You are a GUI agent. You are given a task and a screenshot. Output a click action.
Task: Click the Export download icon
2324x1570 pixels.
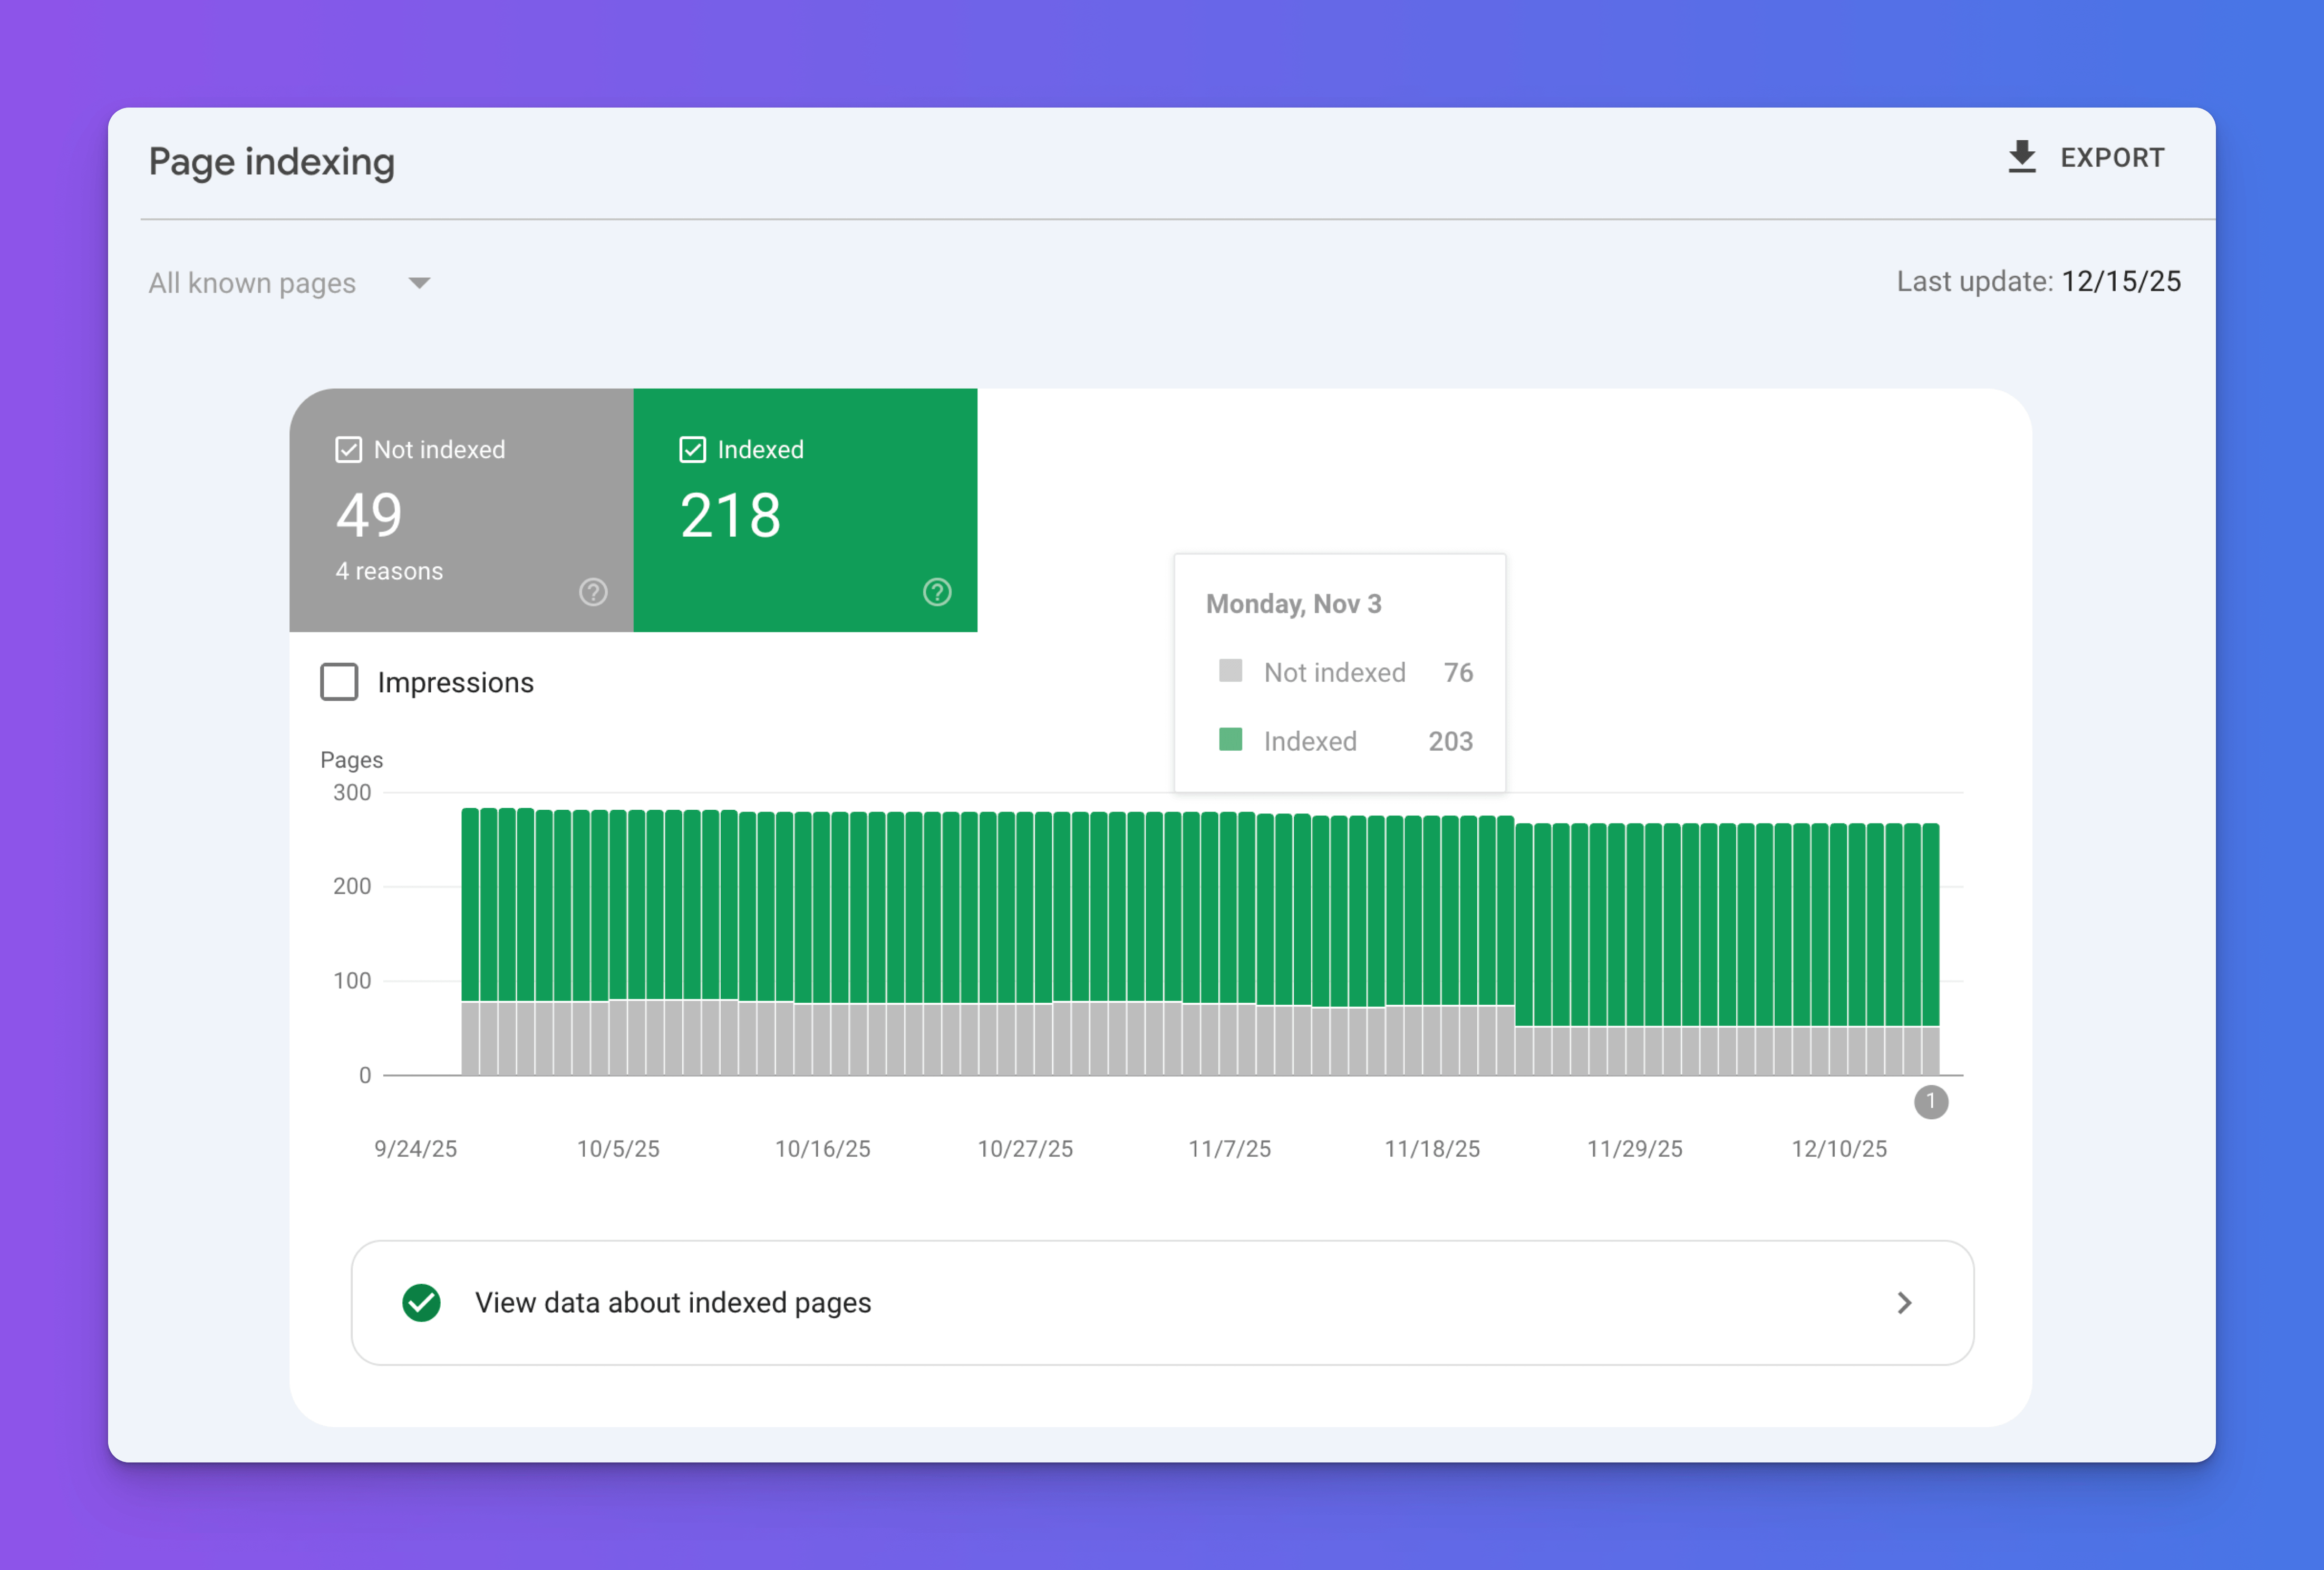click(x=2021, y=157)
